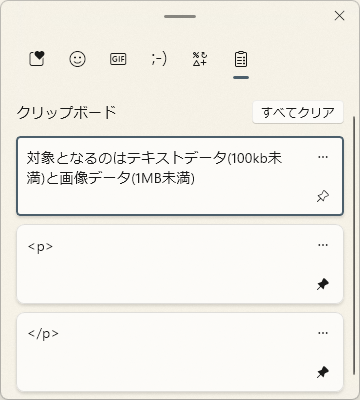Paste the <p> clipboard entry

180,264
